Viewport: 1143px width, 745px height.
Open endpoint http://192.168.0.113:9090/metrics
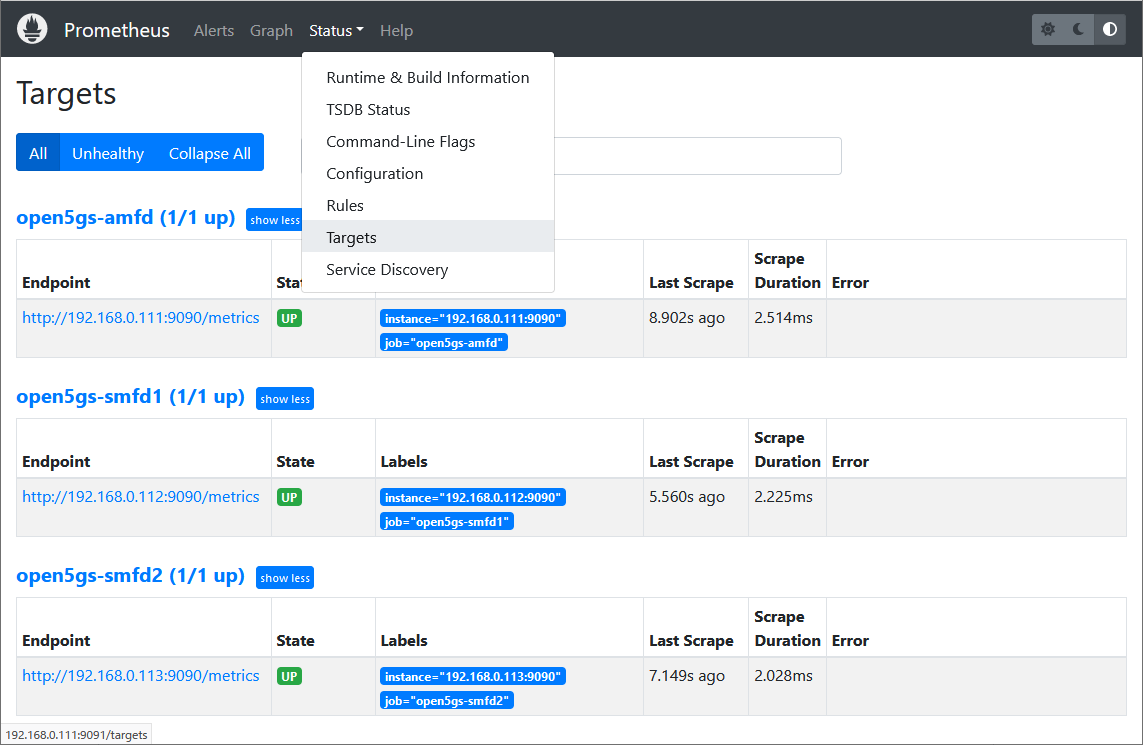click(141, 676)
